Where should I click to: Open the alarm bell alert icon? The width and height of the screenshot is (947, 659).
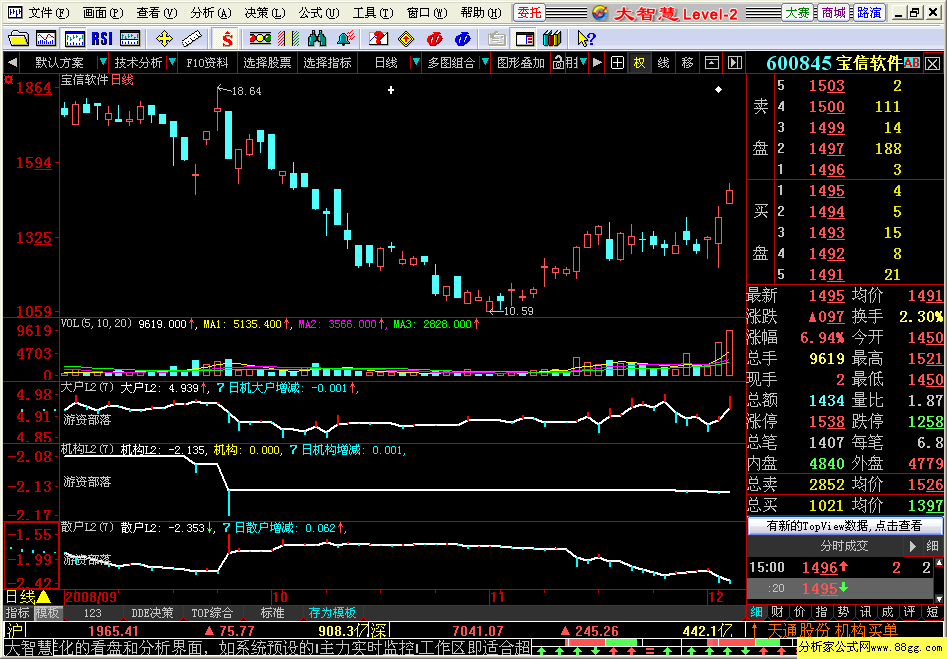tap(345, 39)
